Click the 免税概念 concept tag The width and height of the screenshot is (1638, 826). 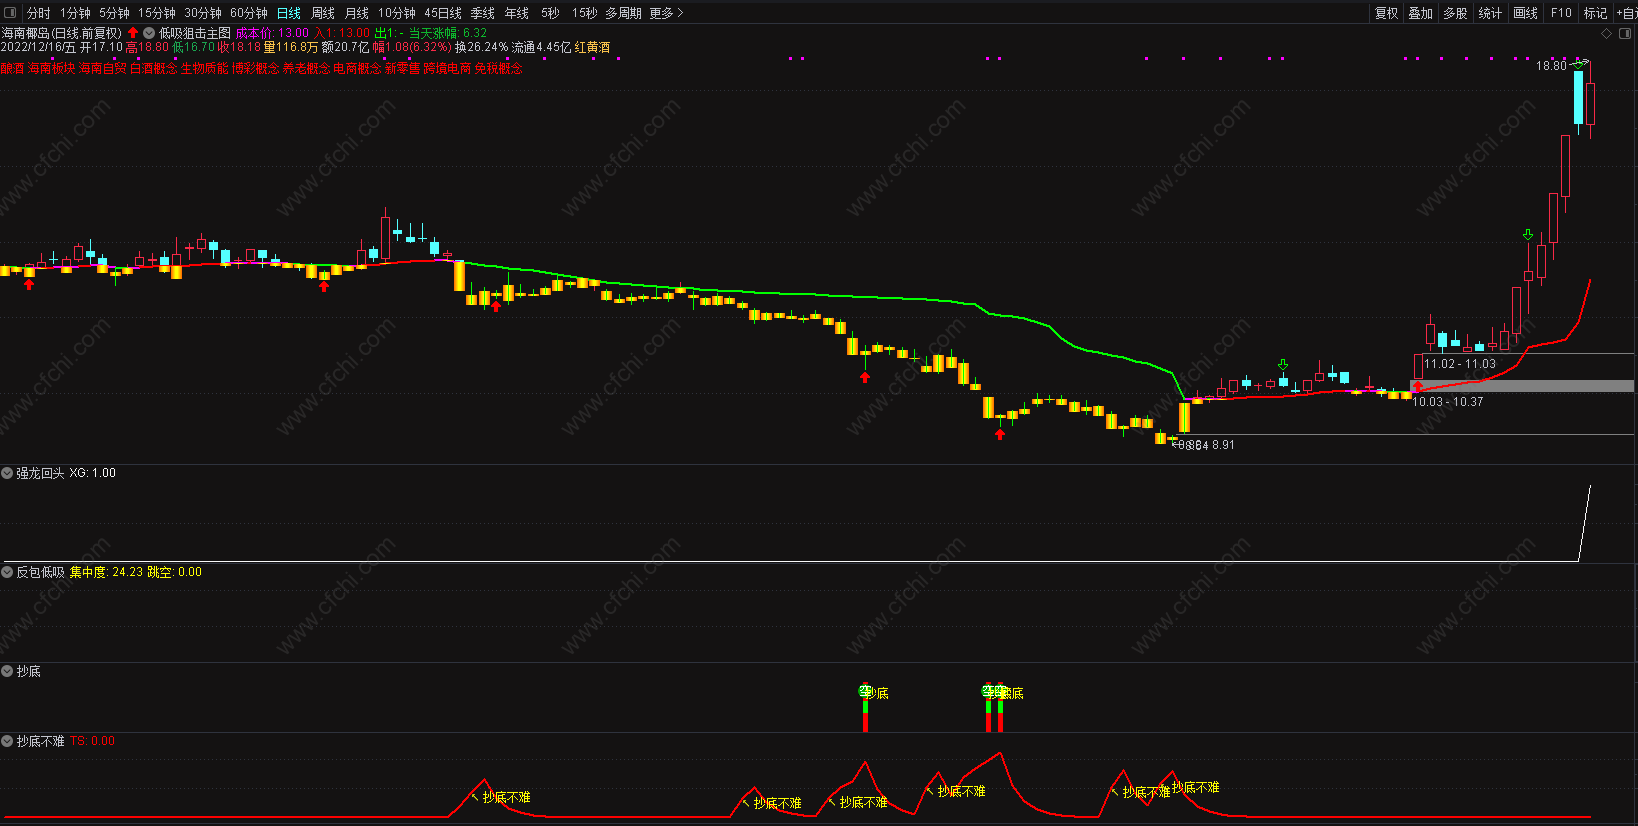[499, 68]
